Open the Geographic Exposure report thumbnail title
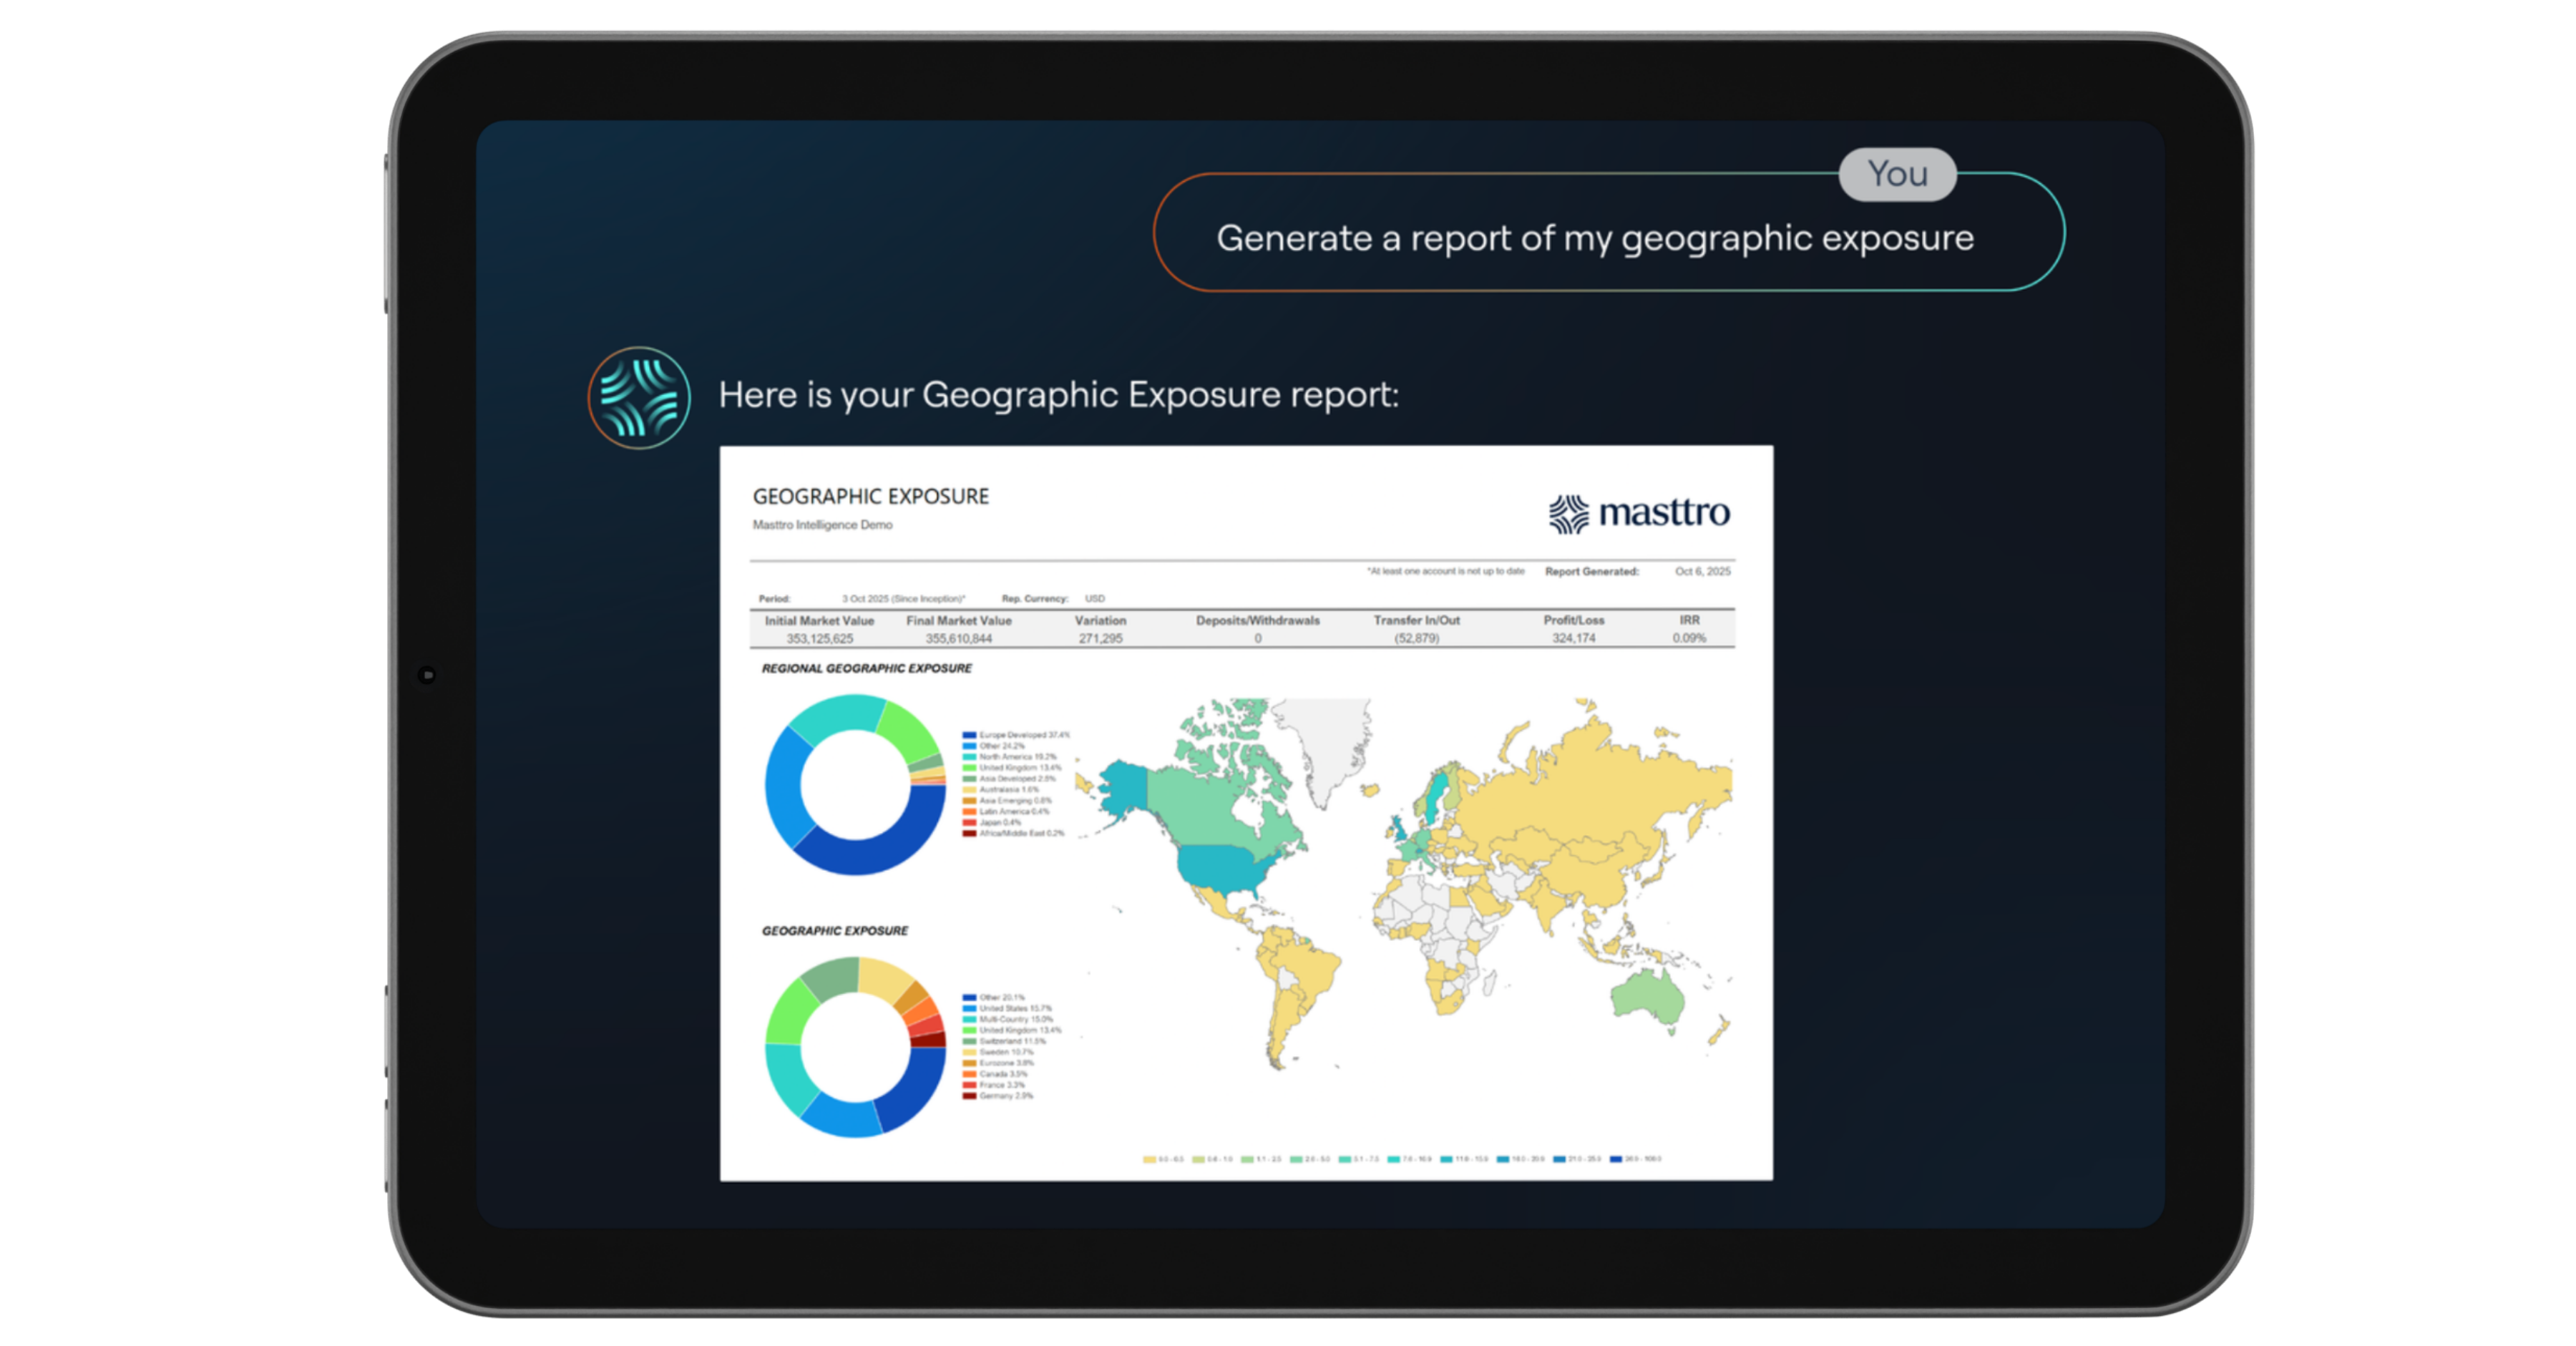This screenshot has width=2576, height=1346. tap(870, 496)
